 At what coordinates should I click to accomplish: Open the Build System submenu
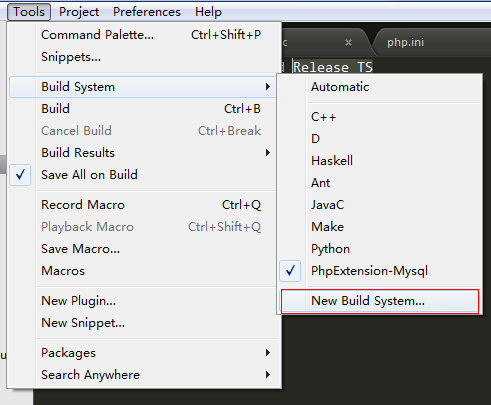143,87
